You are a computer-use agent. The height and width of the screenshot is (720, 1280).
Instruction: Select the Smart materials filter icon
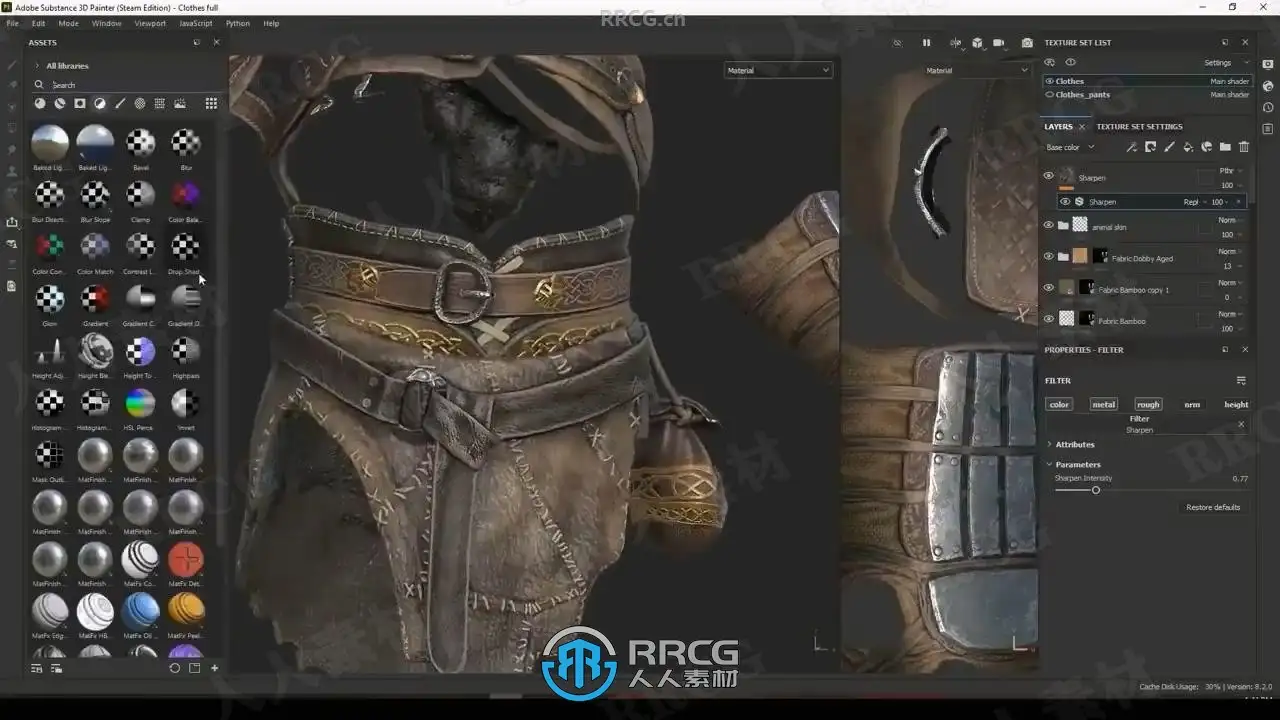[x=60, y=103]
